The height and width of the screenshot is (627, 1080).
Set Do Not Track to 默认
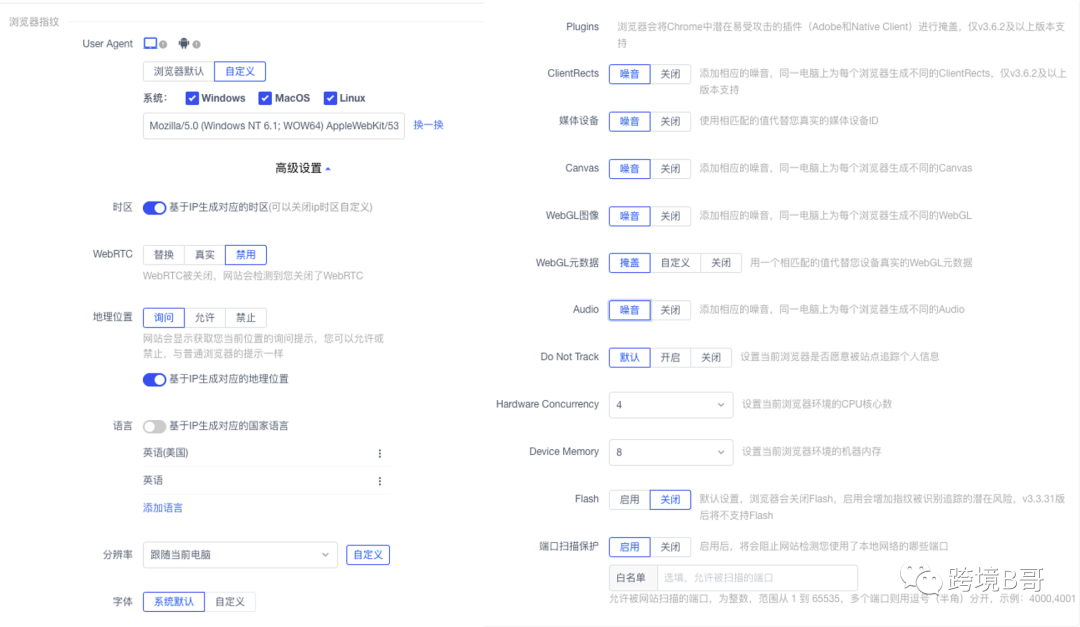(630, 358)
